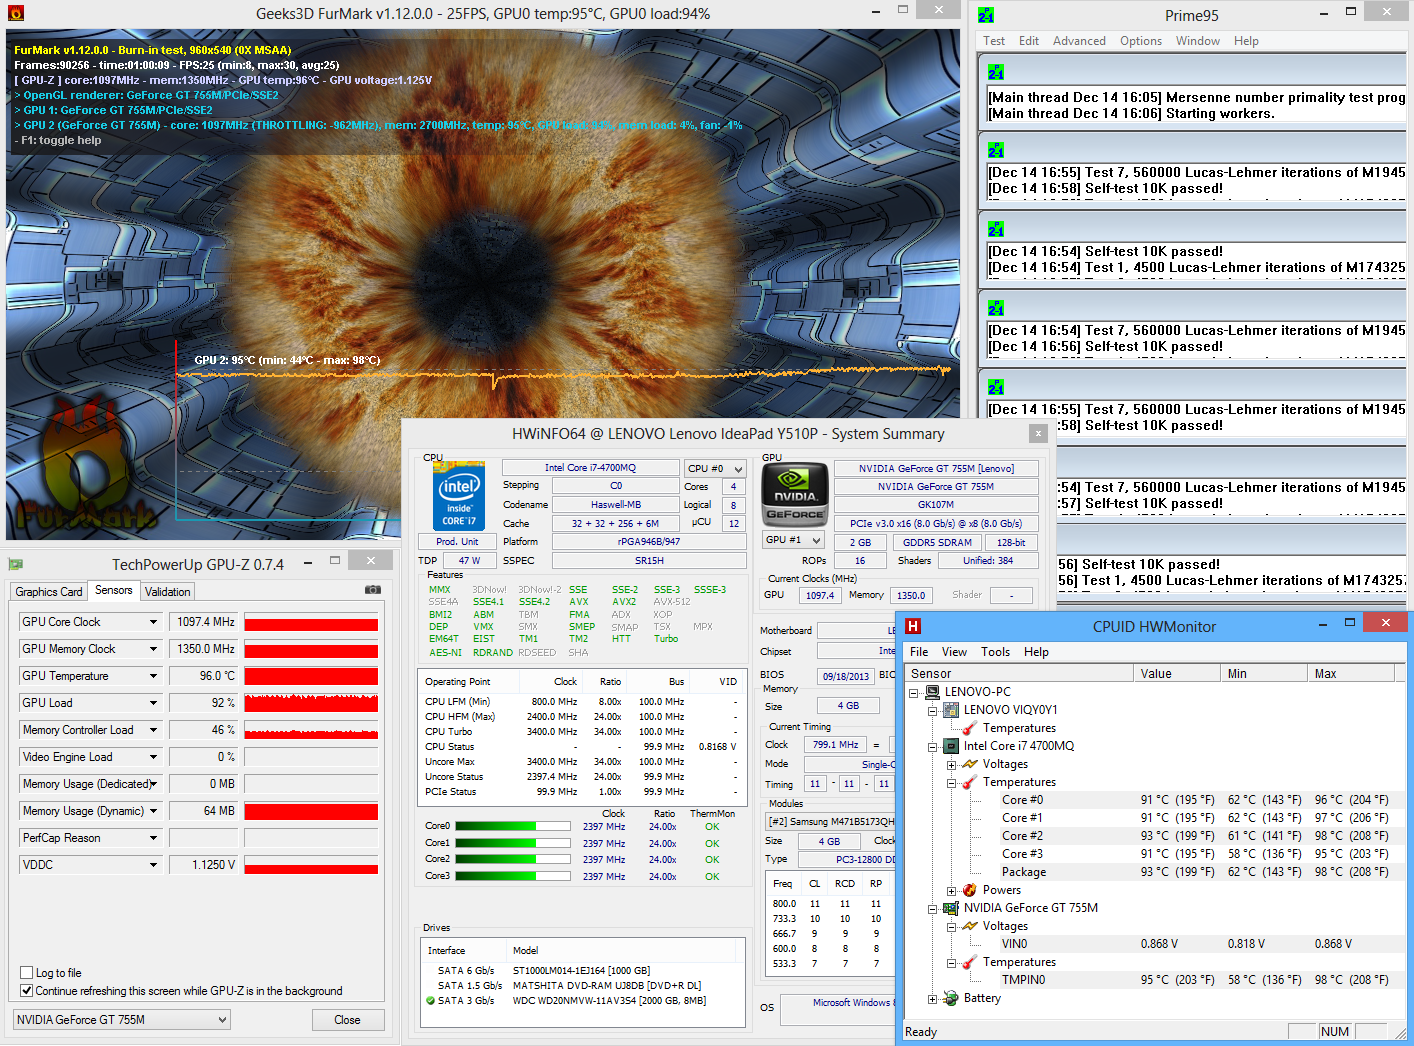The height and width of the screenshot is (1046, 1414).
Task: Open the NVIDIA GeForce GT 755M device selector
Action: (x=122, y=1020)
